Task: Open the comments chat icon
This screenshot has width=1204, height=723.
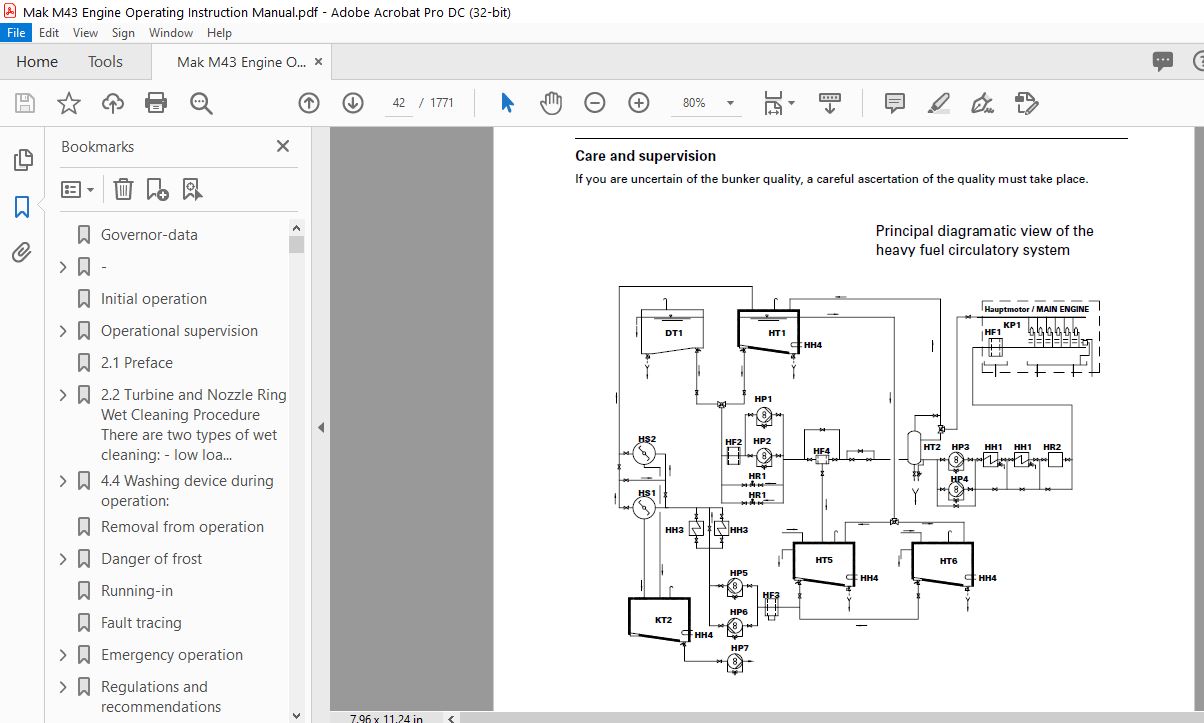Action: tap(1162, 61)
